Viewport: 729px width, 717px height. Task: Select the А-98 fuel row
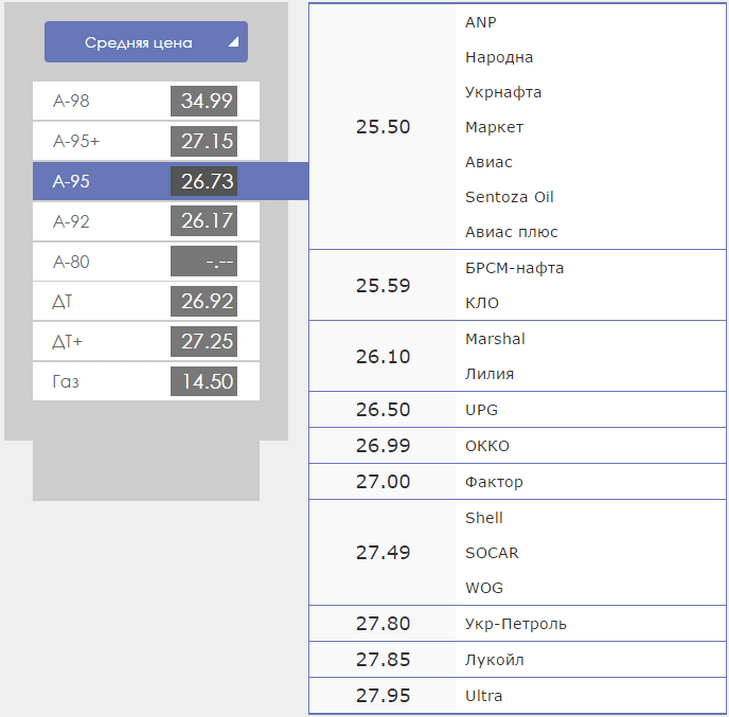(146, 101)
